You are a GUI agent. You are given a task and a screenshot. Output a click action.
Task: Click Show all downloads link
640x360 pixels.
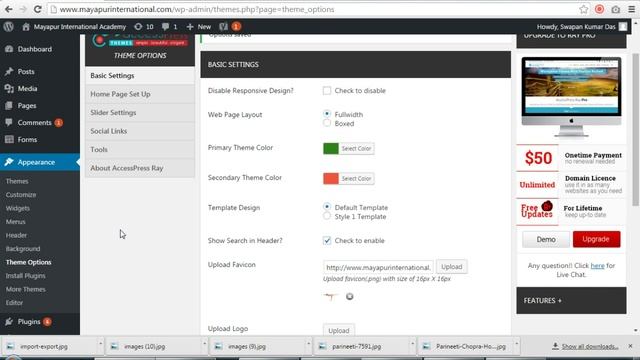pyautogui.click(x=590, y=347)
